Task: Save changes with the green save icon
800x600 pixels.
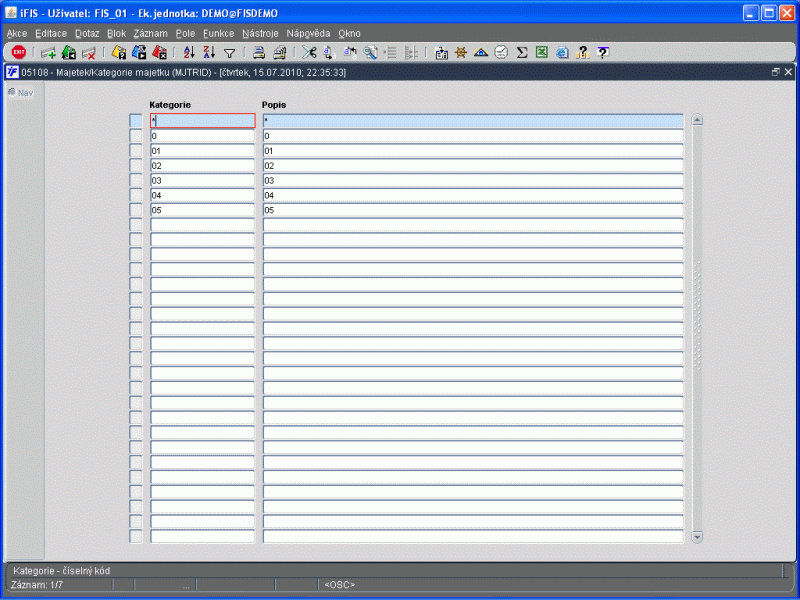Action: click(68, 52)
